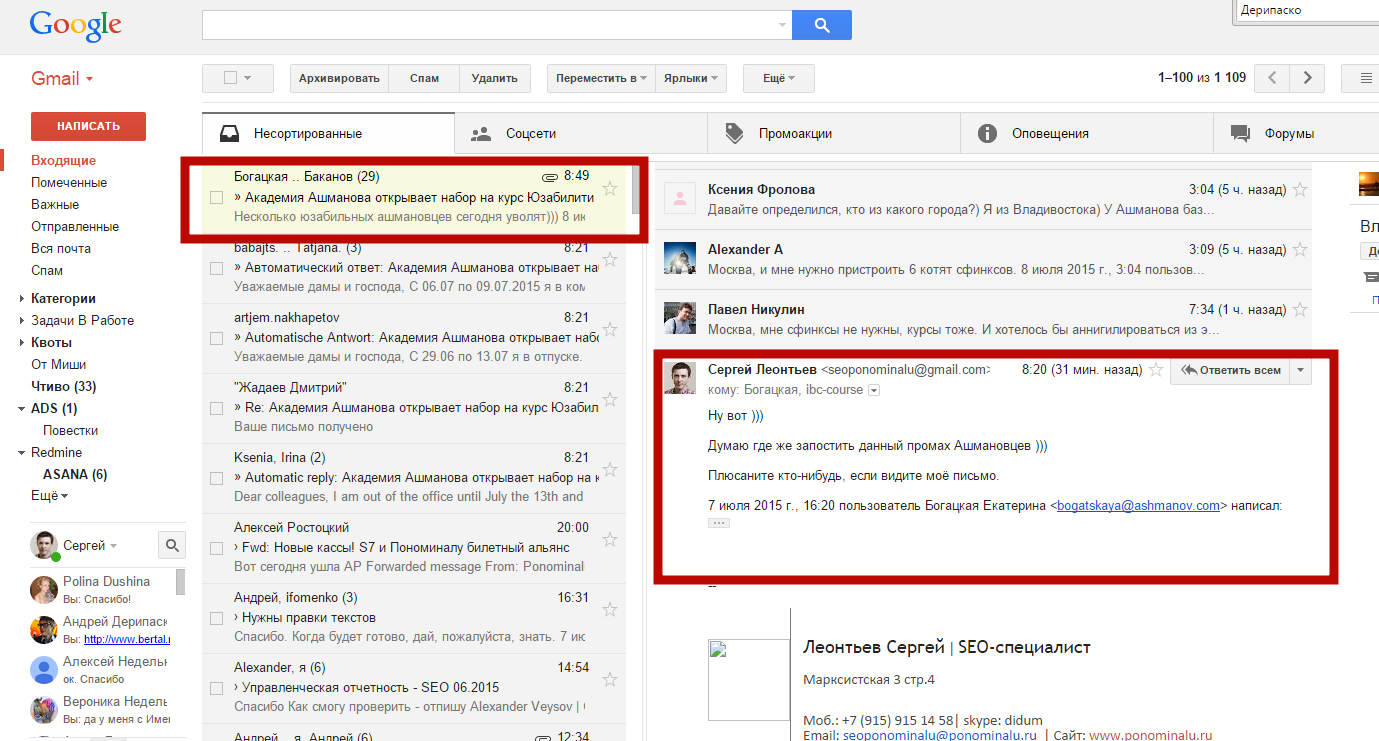
Task: Show trimmed content with the ellipsis button
Action: click(x=719, y=523)
